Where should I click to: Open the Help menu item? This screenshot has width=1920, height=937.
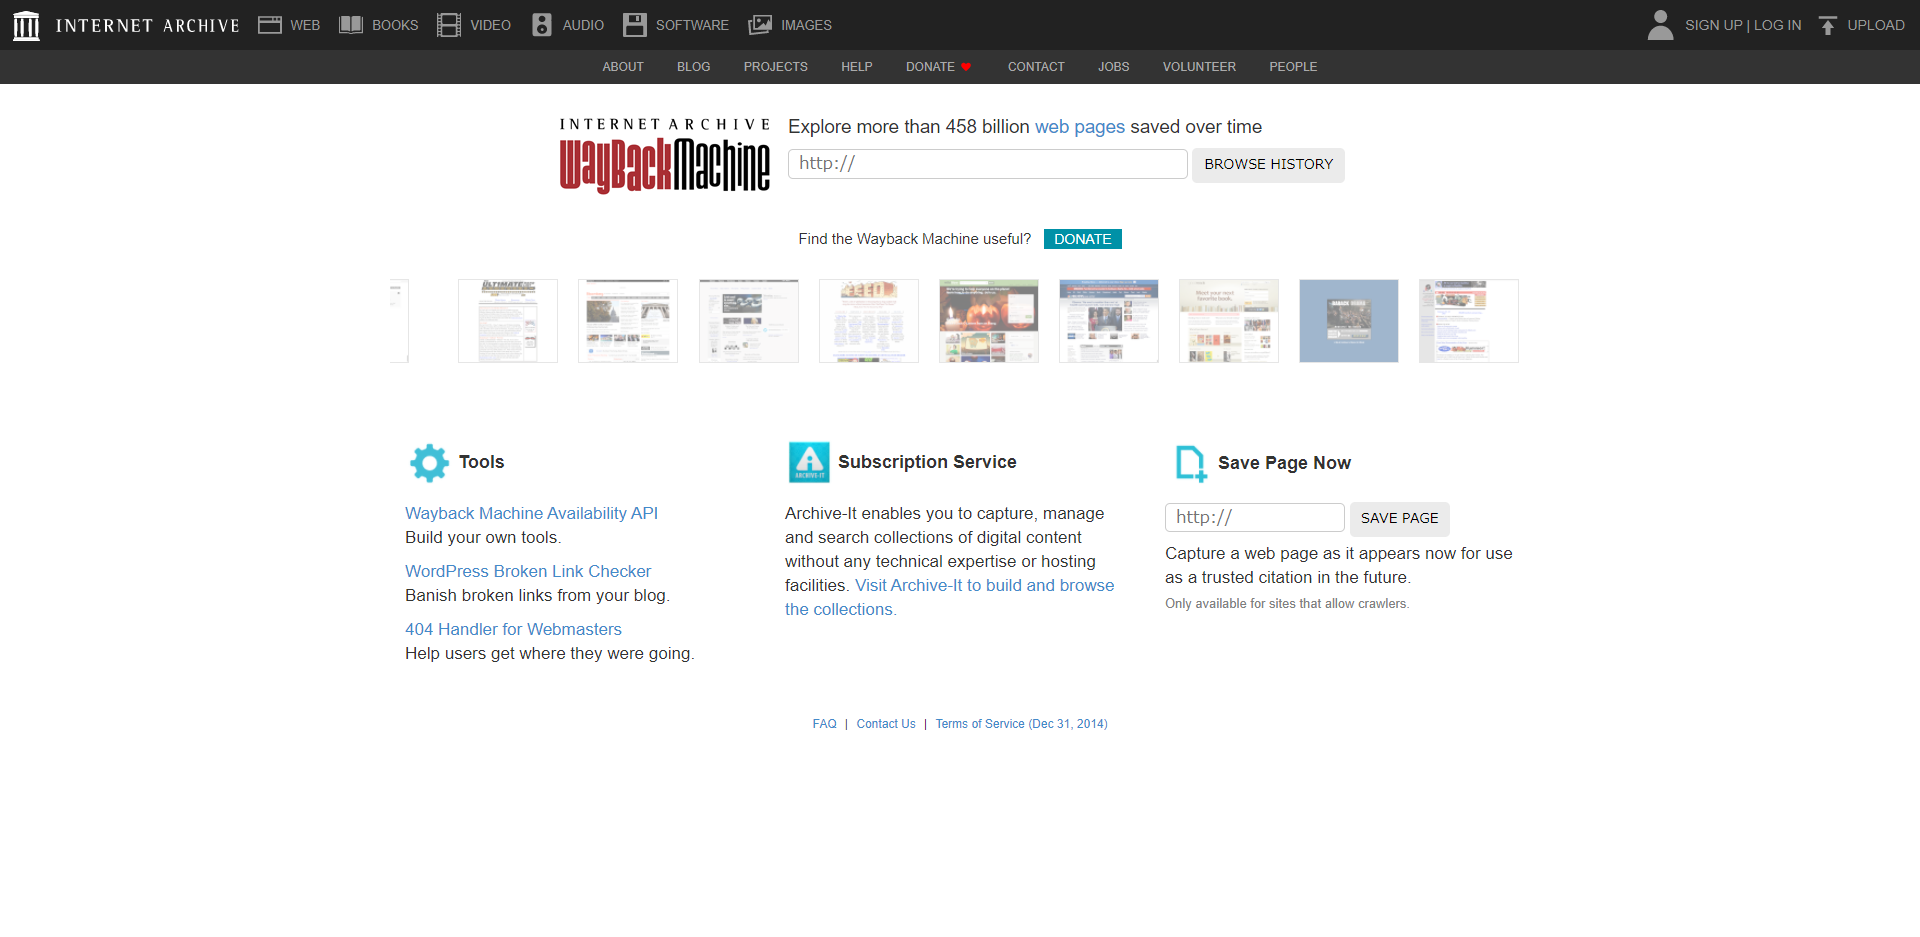[x=856, y=67]
